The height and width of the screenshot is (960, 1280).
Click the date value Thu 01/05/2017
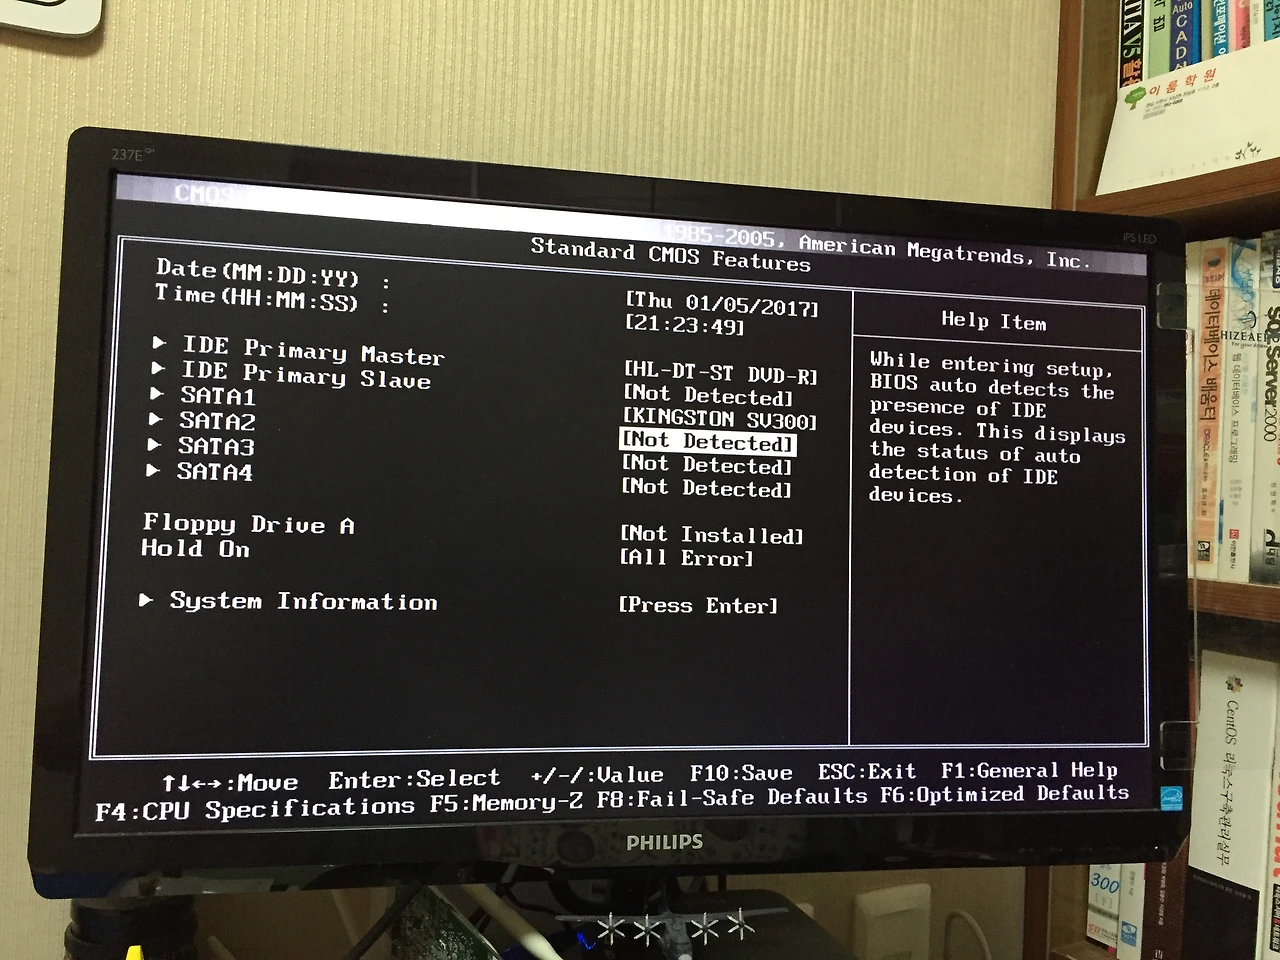tap(722, 304)
